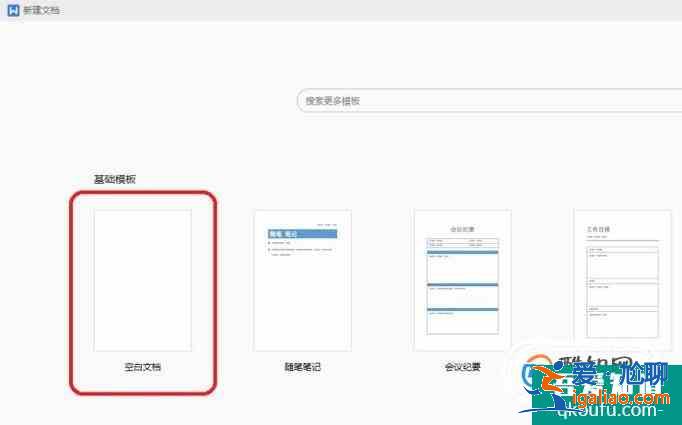The width and height of the screenshot is (682, 425).
Task: Click the bottom blue section bar in 会议纪要 preview
Action: pyautogui.click(x=462, y=309)
